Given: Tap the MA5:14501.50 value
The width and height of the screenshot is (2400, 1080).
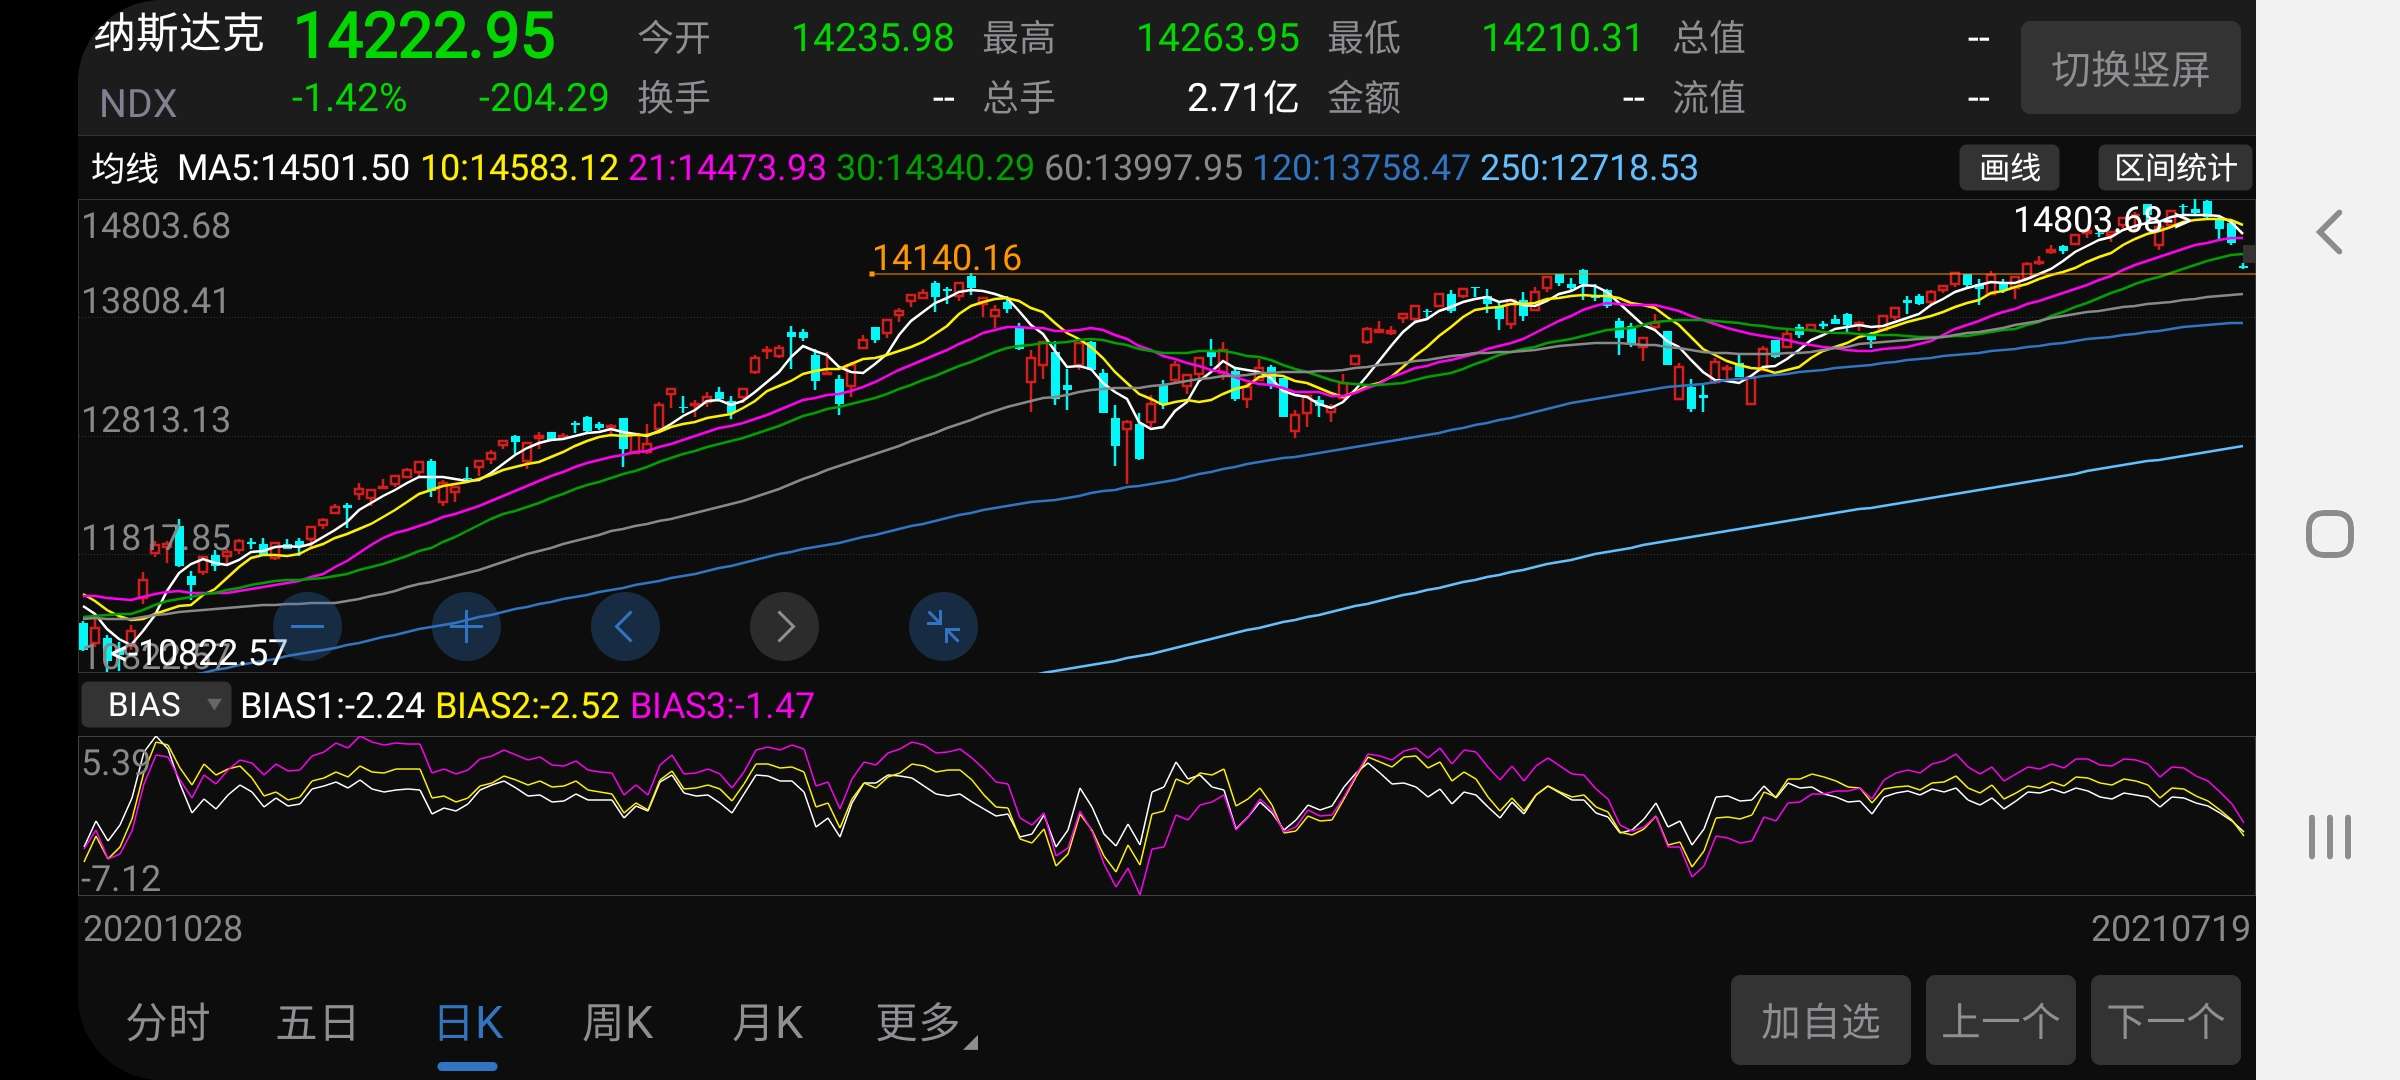Looking at the screenshot, I should point(293,167).
